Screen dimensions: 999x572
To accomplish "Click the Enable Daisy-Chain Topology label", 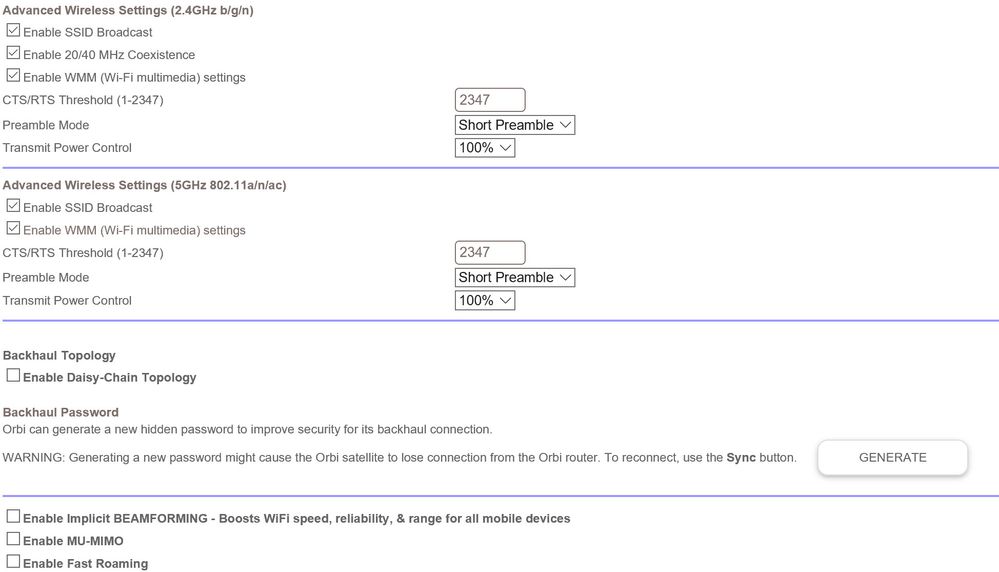I will [109, 378].
